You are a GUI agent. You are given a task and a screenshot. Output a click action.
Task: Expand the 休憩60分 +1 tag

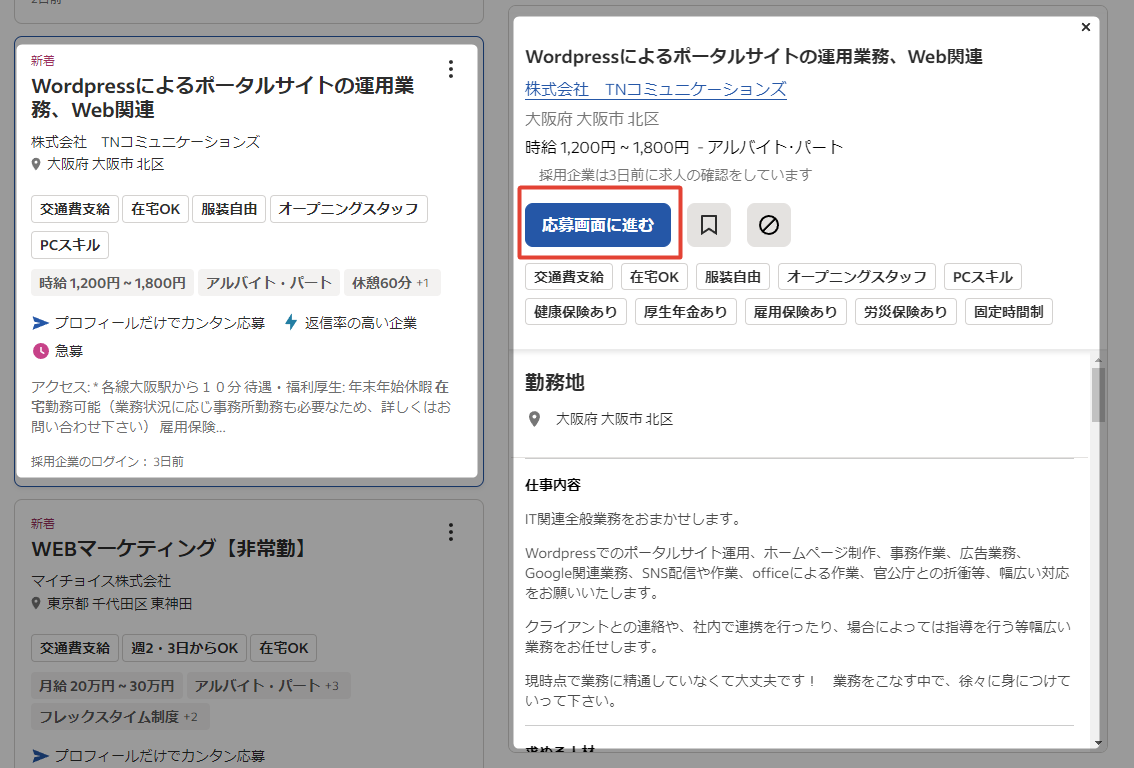click(393, 282)
